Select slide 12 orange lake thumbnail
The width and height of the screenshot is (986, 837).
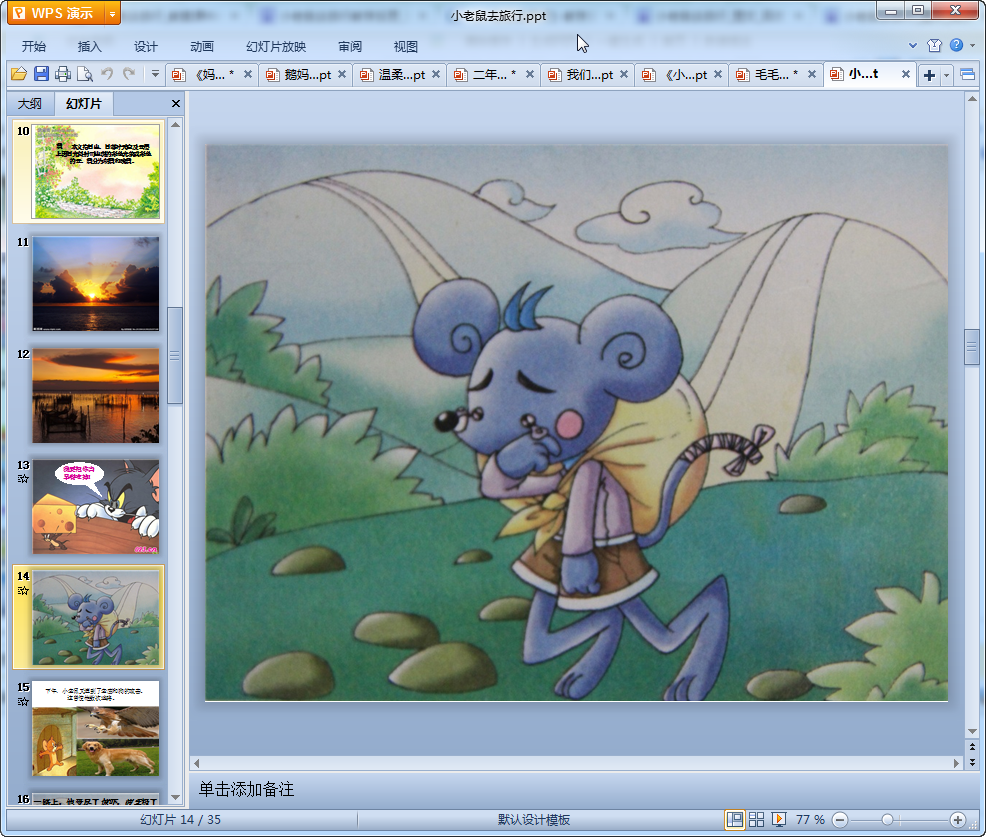coord(96,396)
